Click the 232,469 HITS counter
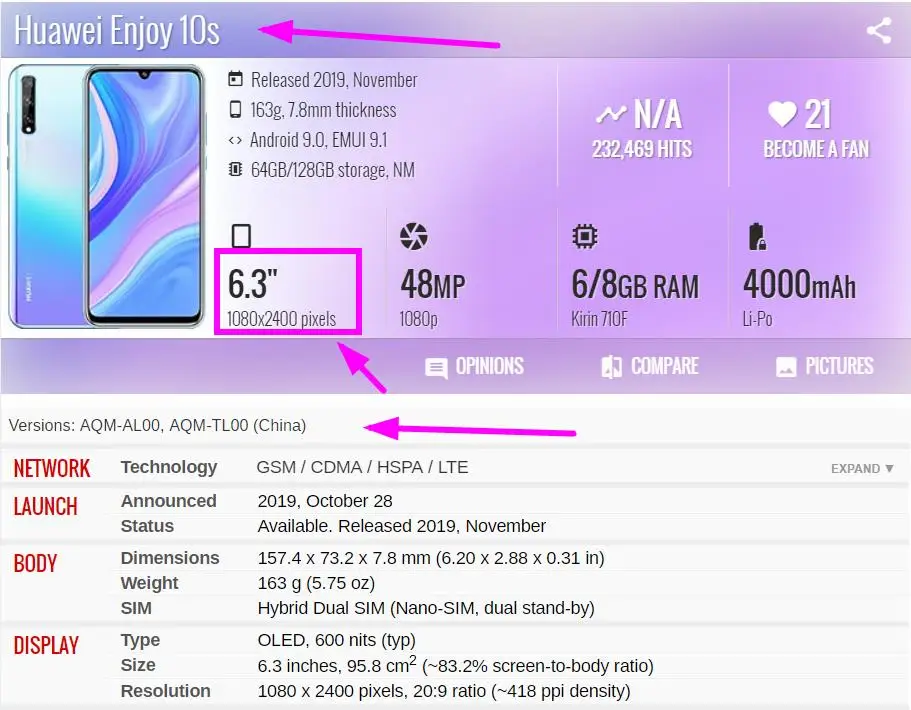 pos(642,149)
